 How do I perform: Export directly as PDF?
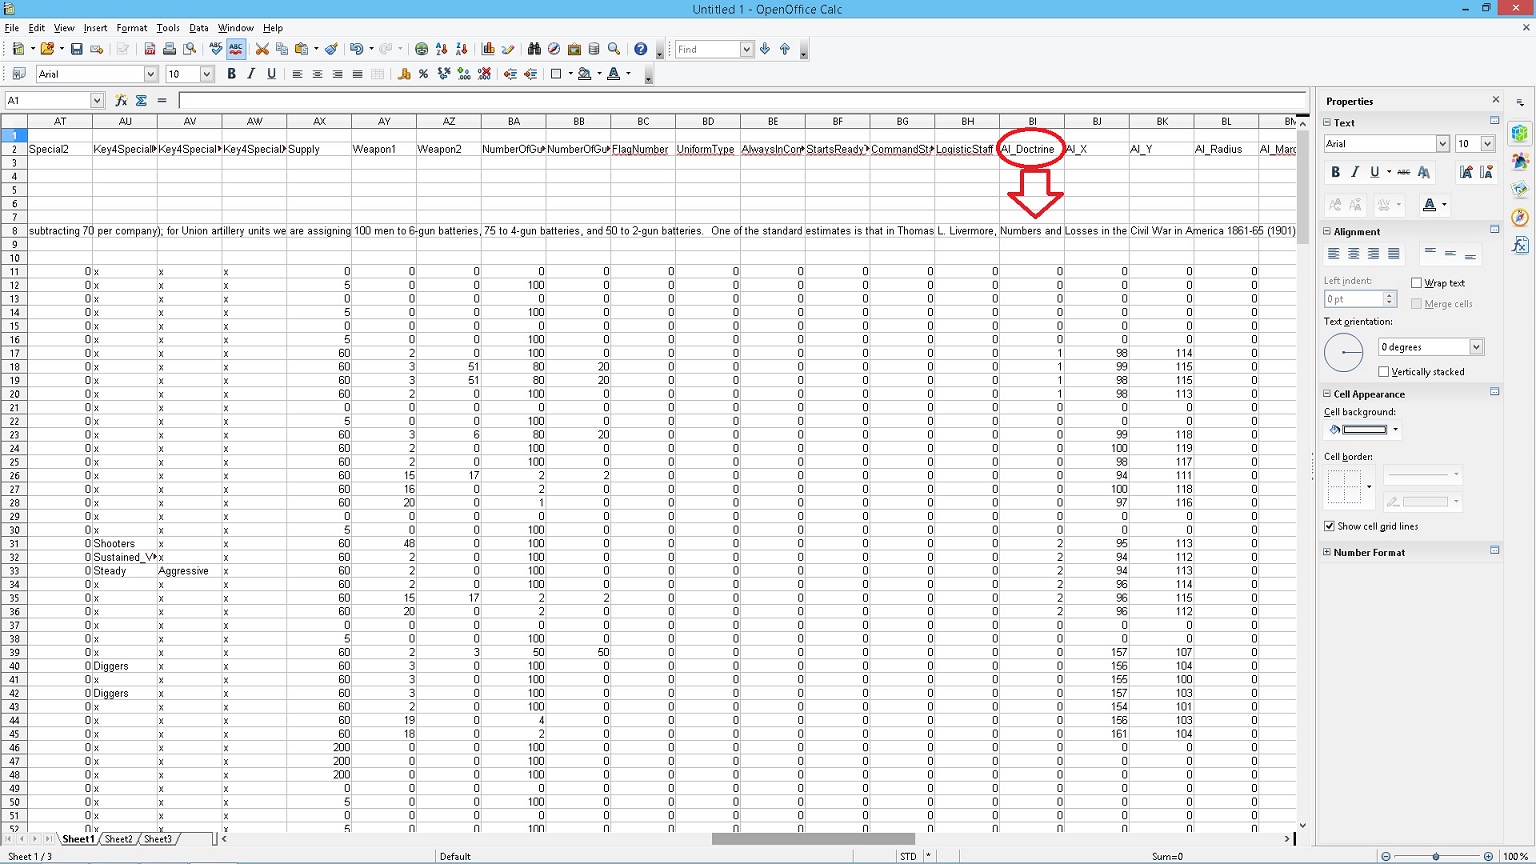pos(150,49)
